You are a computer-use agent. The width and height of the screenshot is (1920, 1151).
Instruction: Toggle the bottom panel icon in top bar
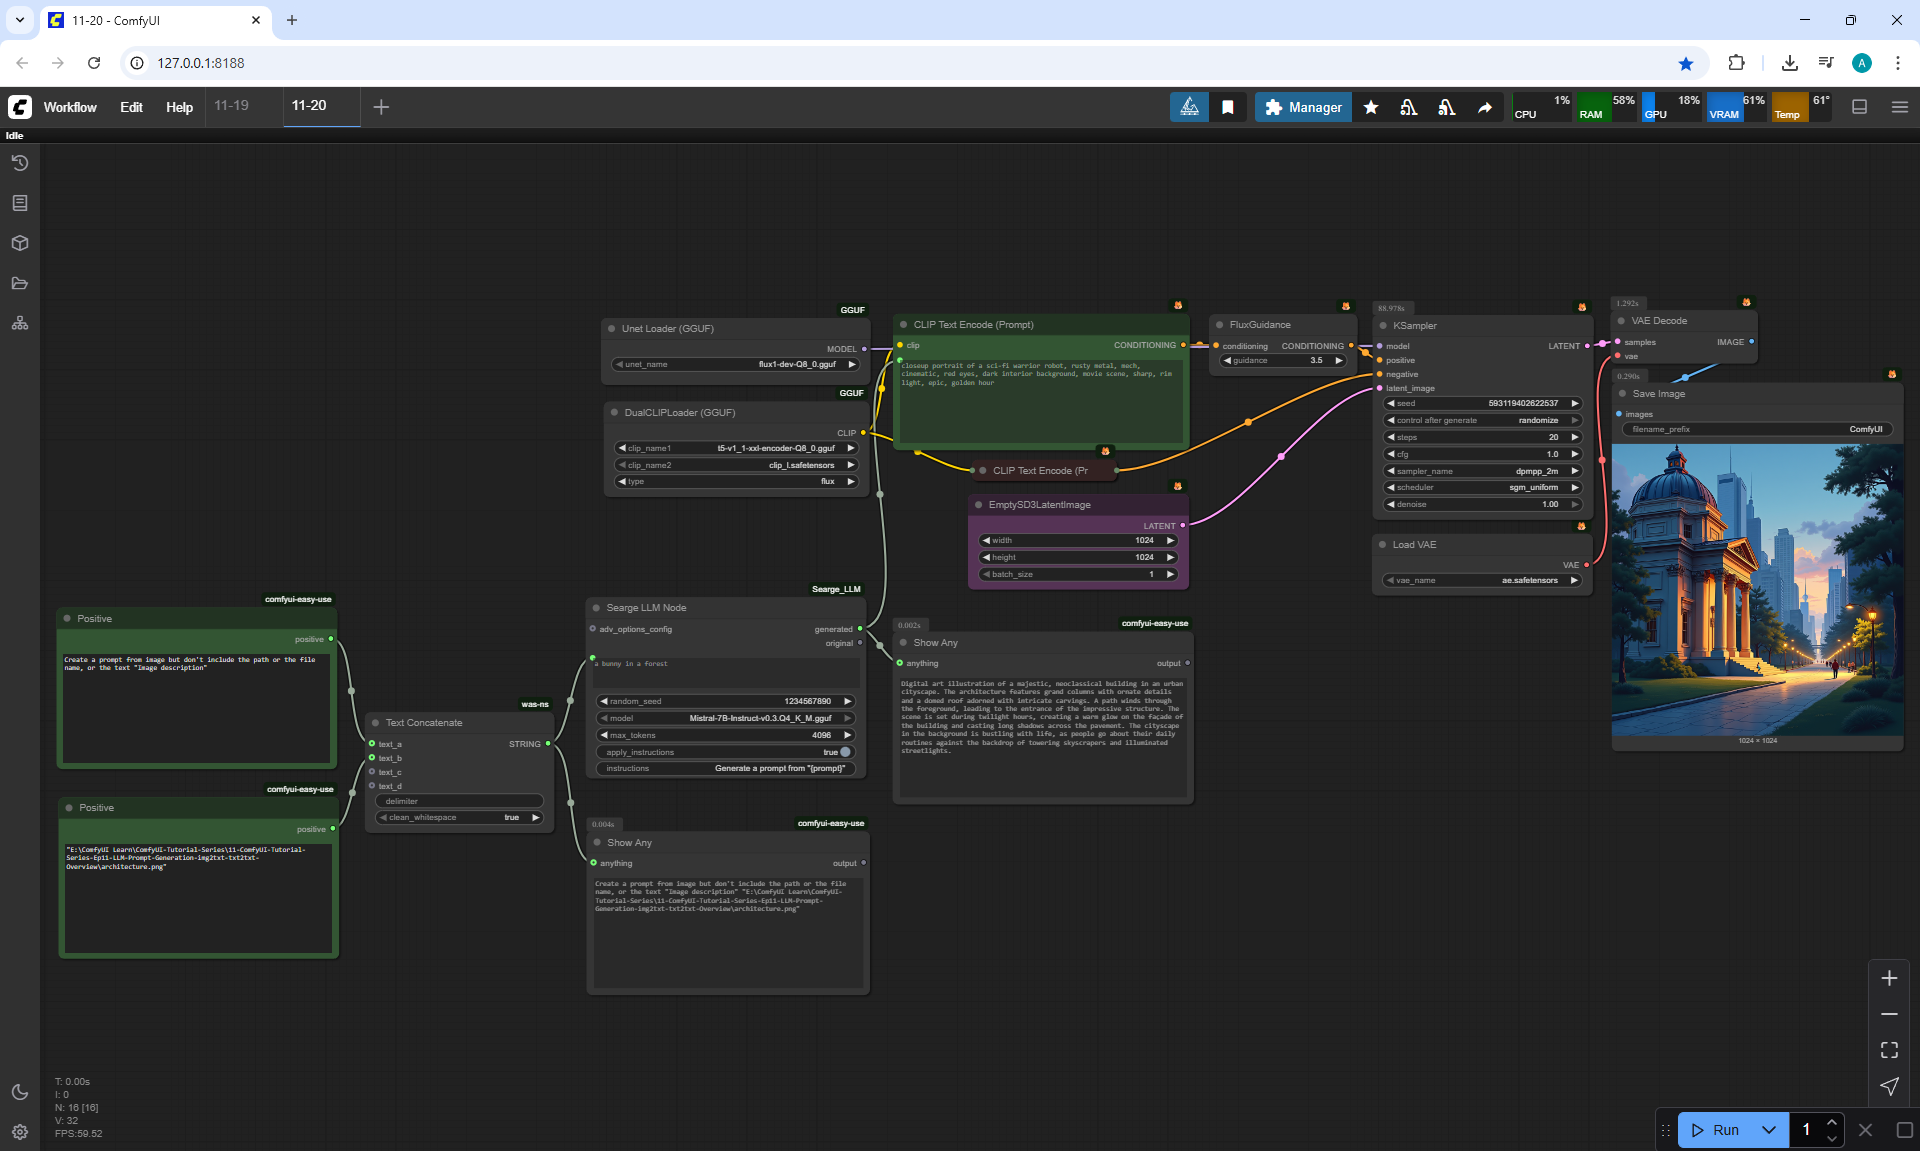click(x=1860, y=107)
